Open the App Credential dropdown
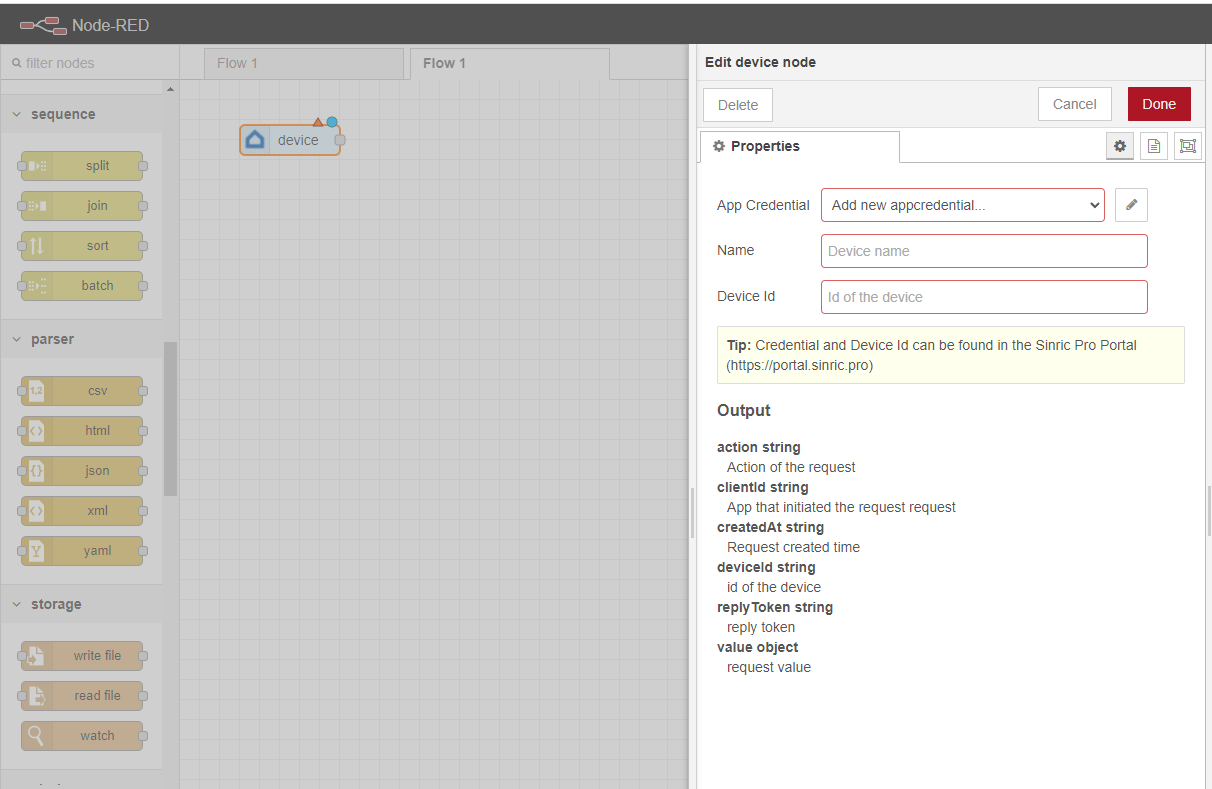Screen dimensions: 1212x789 tap(962, 205)
